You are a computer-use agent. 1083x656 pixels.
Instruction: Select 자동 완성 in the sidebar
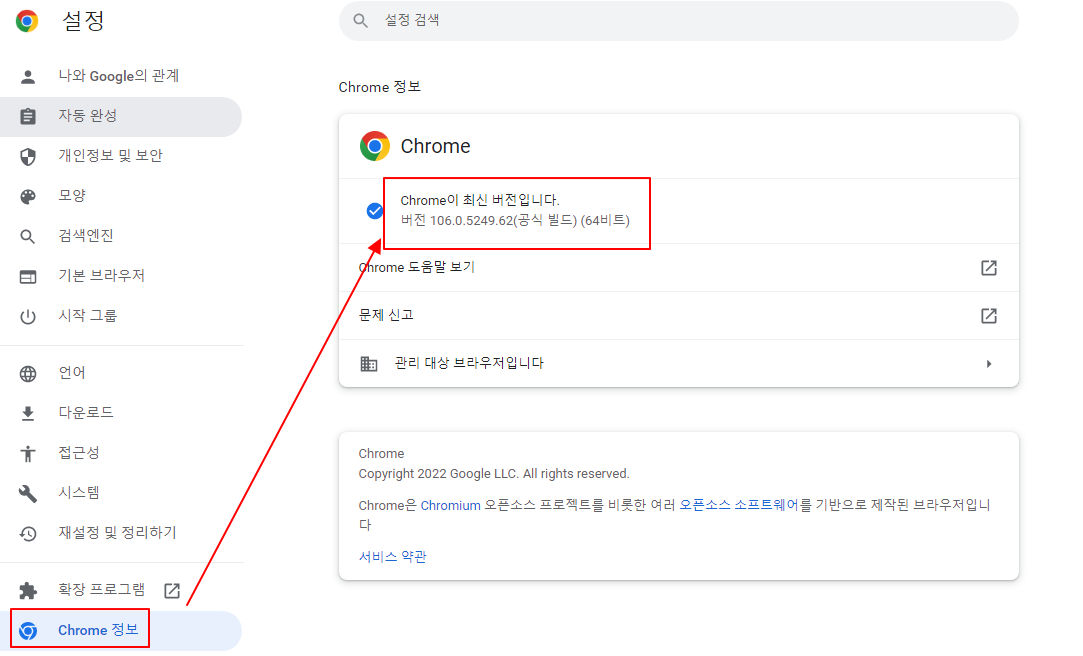pyautogui.click(x=121, y=116)
